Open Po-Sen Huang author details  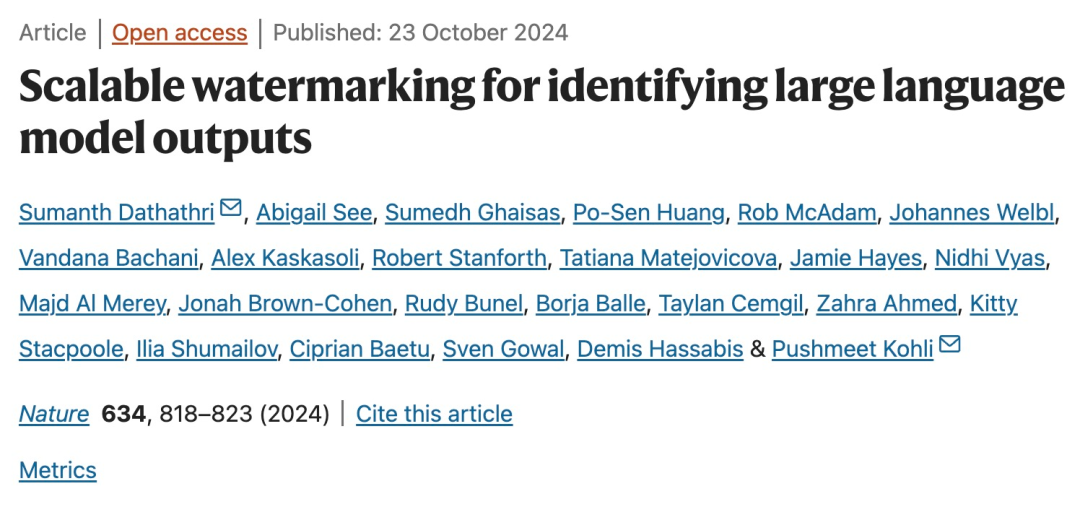(x=649, y=213)
